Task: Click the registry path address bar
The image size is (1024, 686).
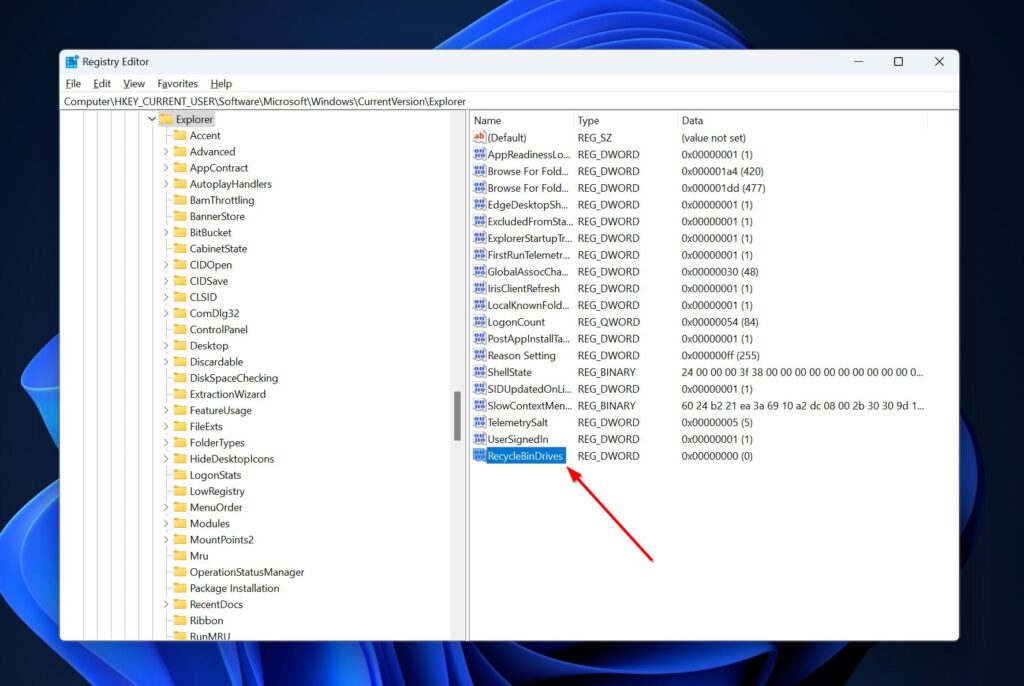Action: click(300, 101)
